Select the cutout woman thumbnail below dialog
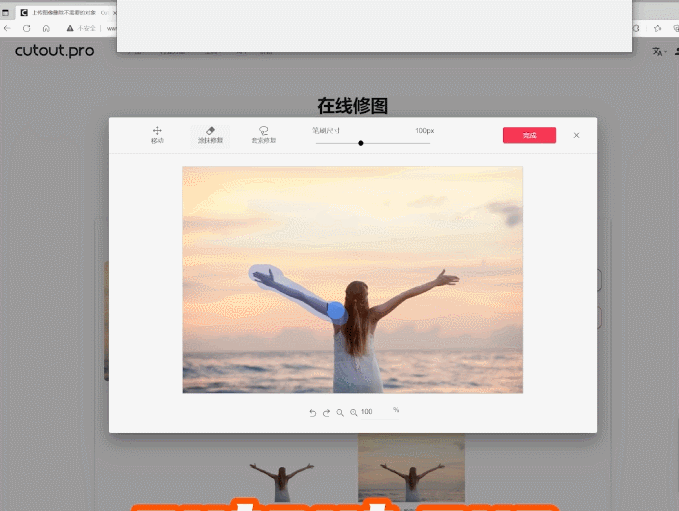Image resolution: width=679 pixels, height=511 pixels. point(281,481)
